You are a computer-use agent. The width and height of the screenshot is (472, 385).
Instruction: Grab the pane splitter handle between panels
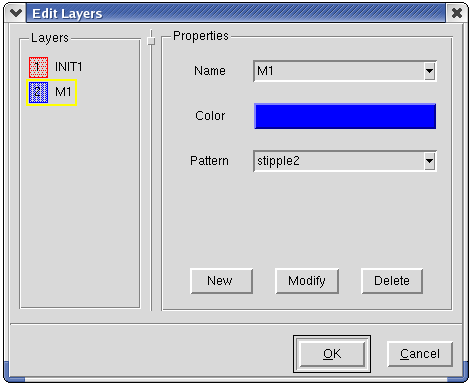tap(151, 41)
